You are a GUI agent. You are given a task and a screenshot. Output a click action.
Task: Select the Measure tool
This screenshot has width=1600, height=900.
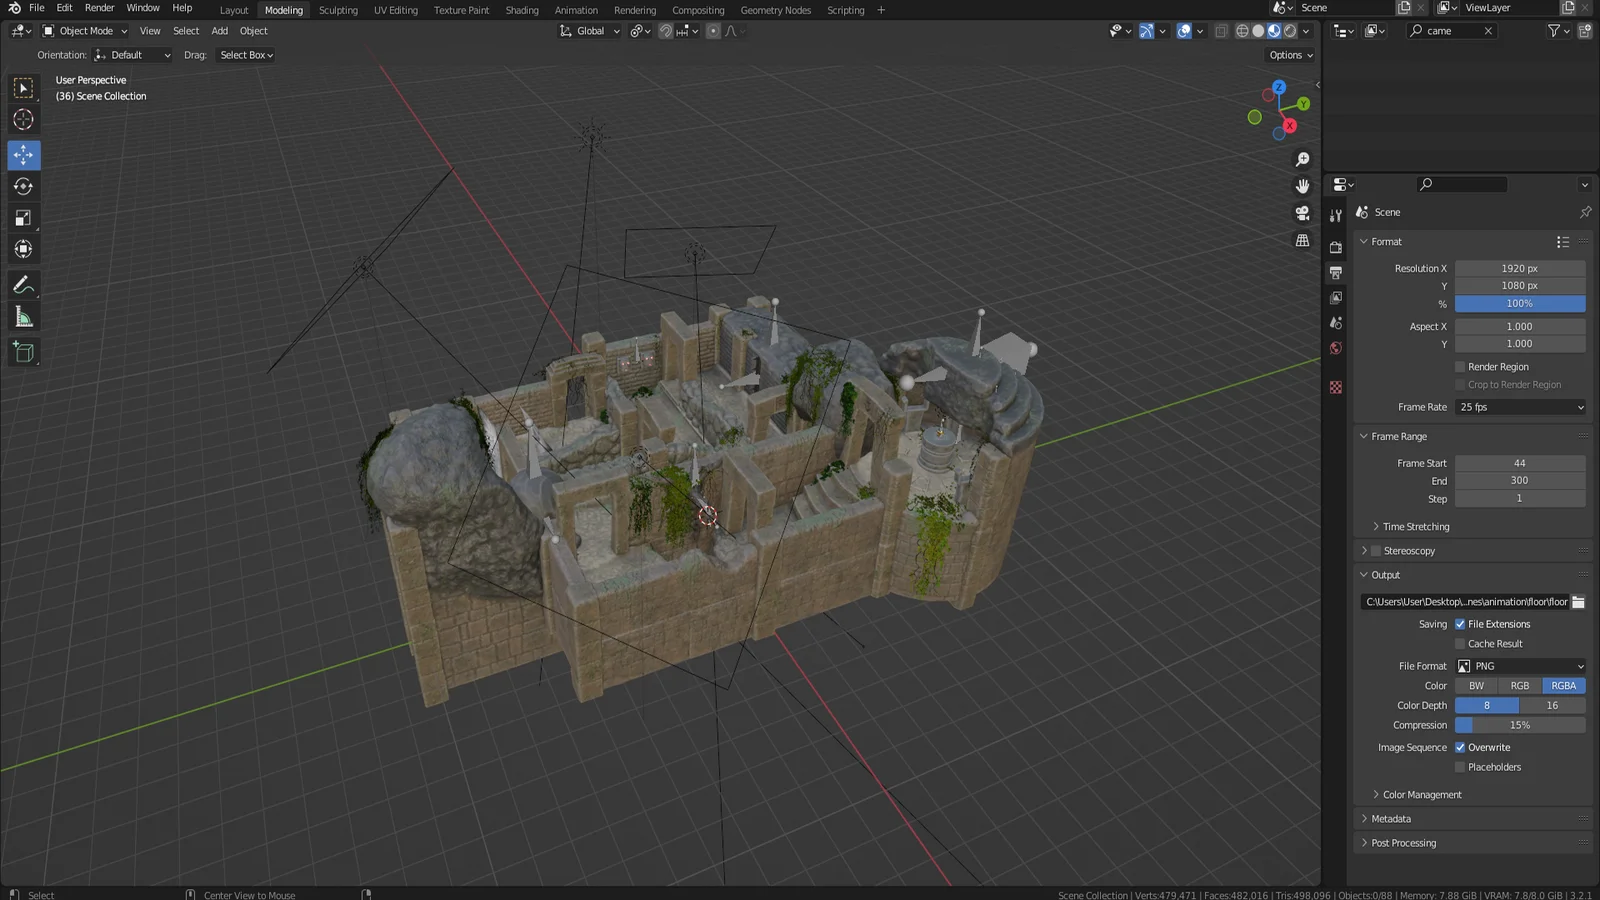[23, 318]
